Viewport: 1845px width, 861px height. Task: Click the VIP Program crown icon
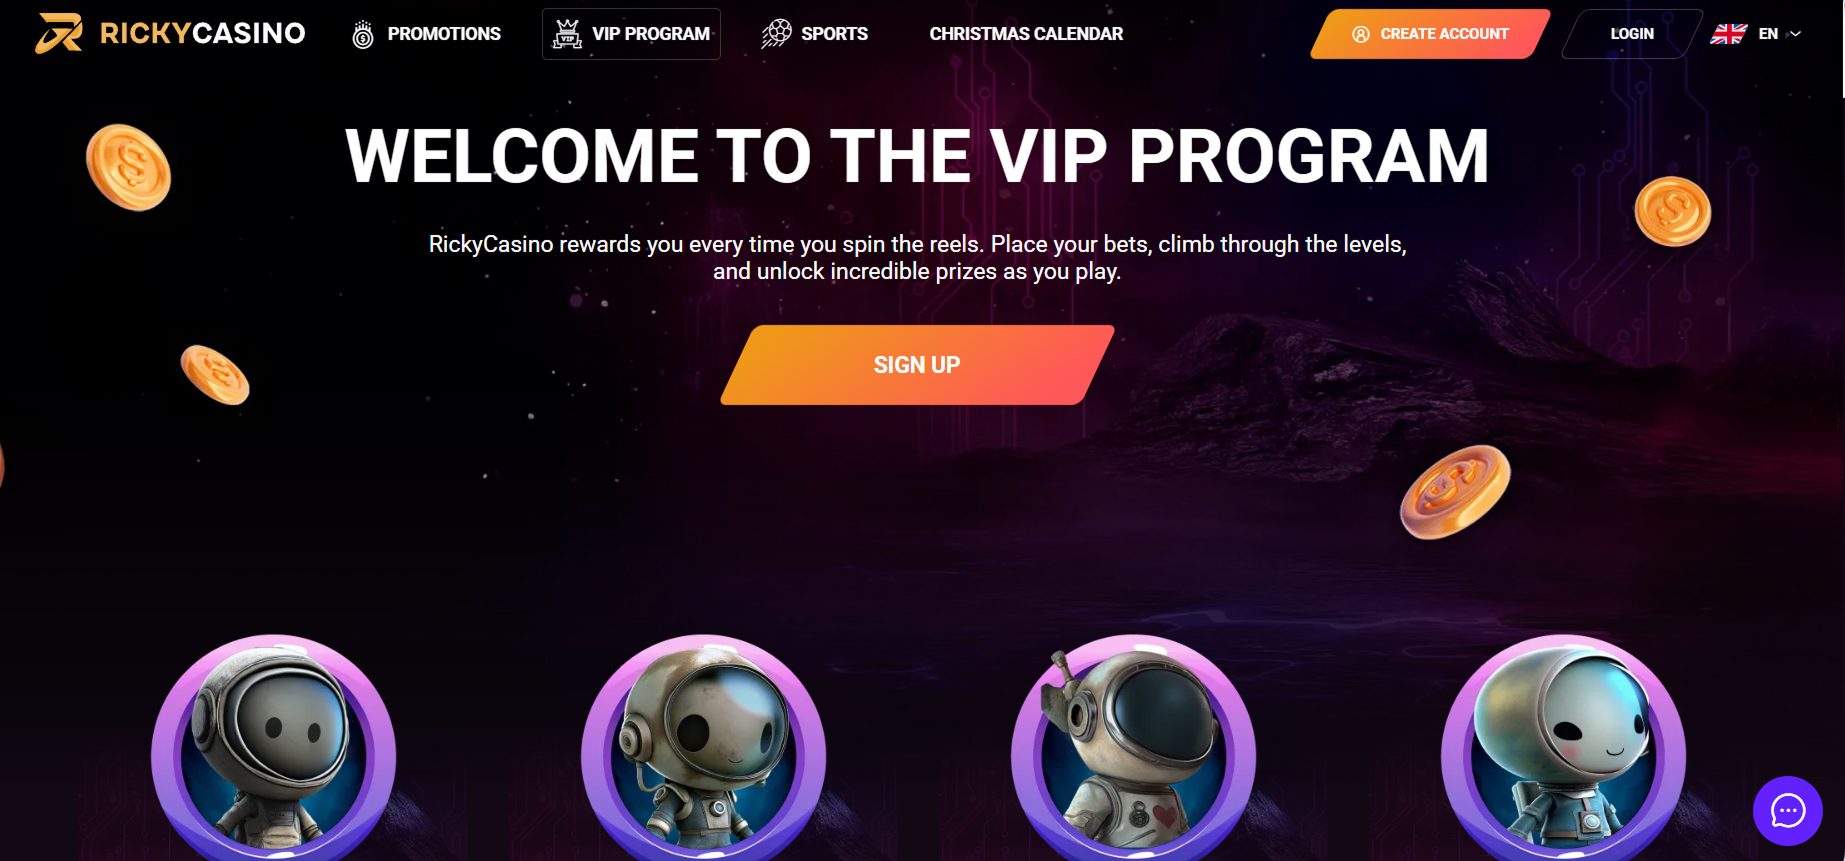tap(567, 34)
